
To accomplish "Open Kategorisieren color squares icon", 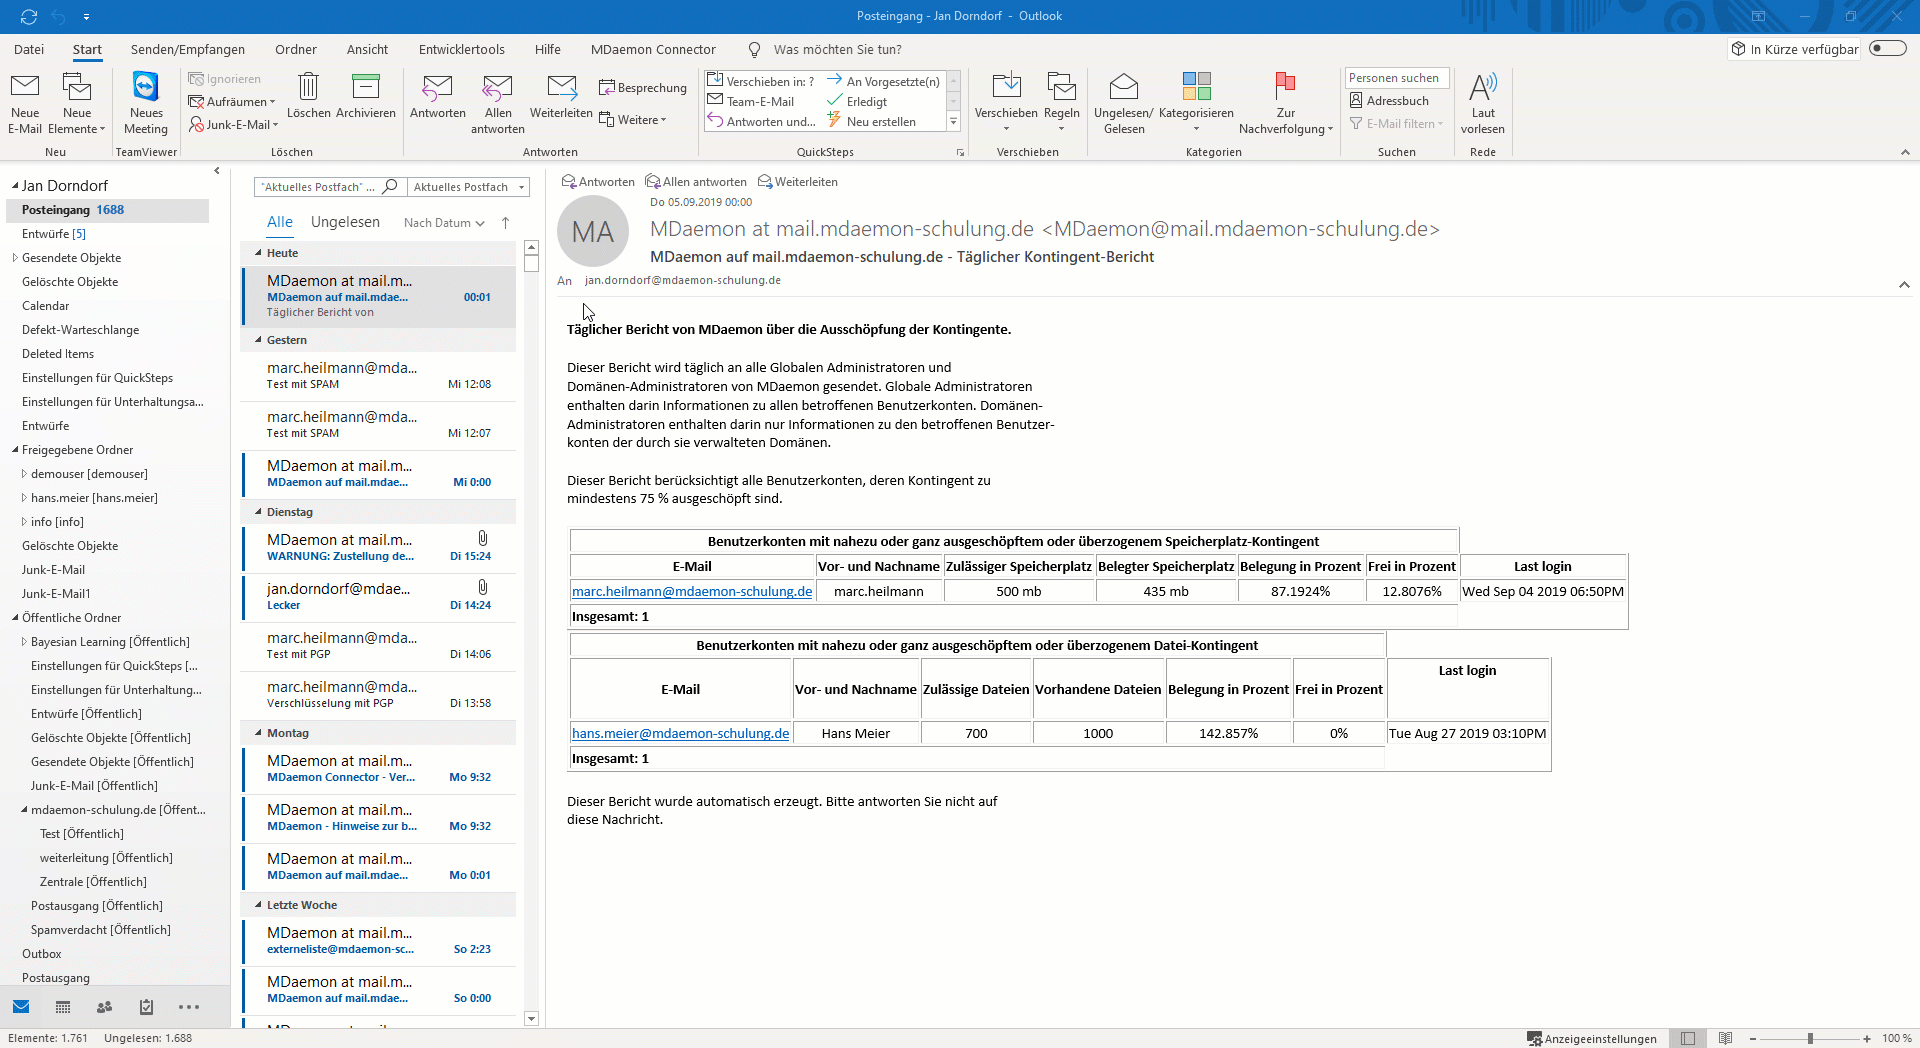I will pos(1196,88).
